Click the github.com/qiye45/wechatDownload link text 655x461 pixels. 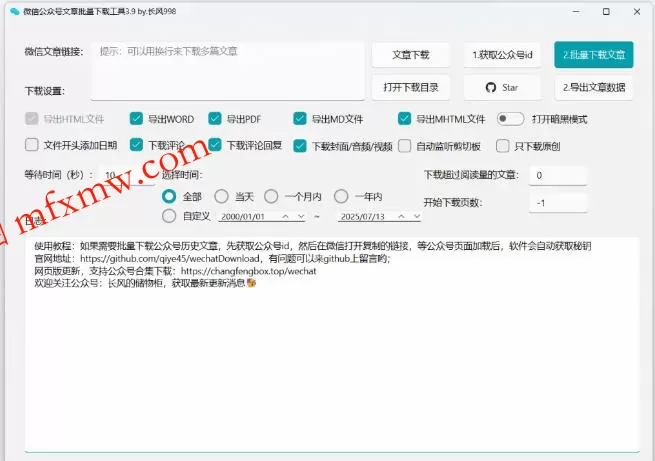[x=170, y=258]
